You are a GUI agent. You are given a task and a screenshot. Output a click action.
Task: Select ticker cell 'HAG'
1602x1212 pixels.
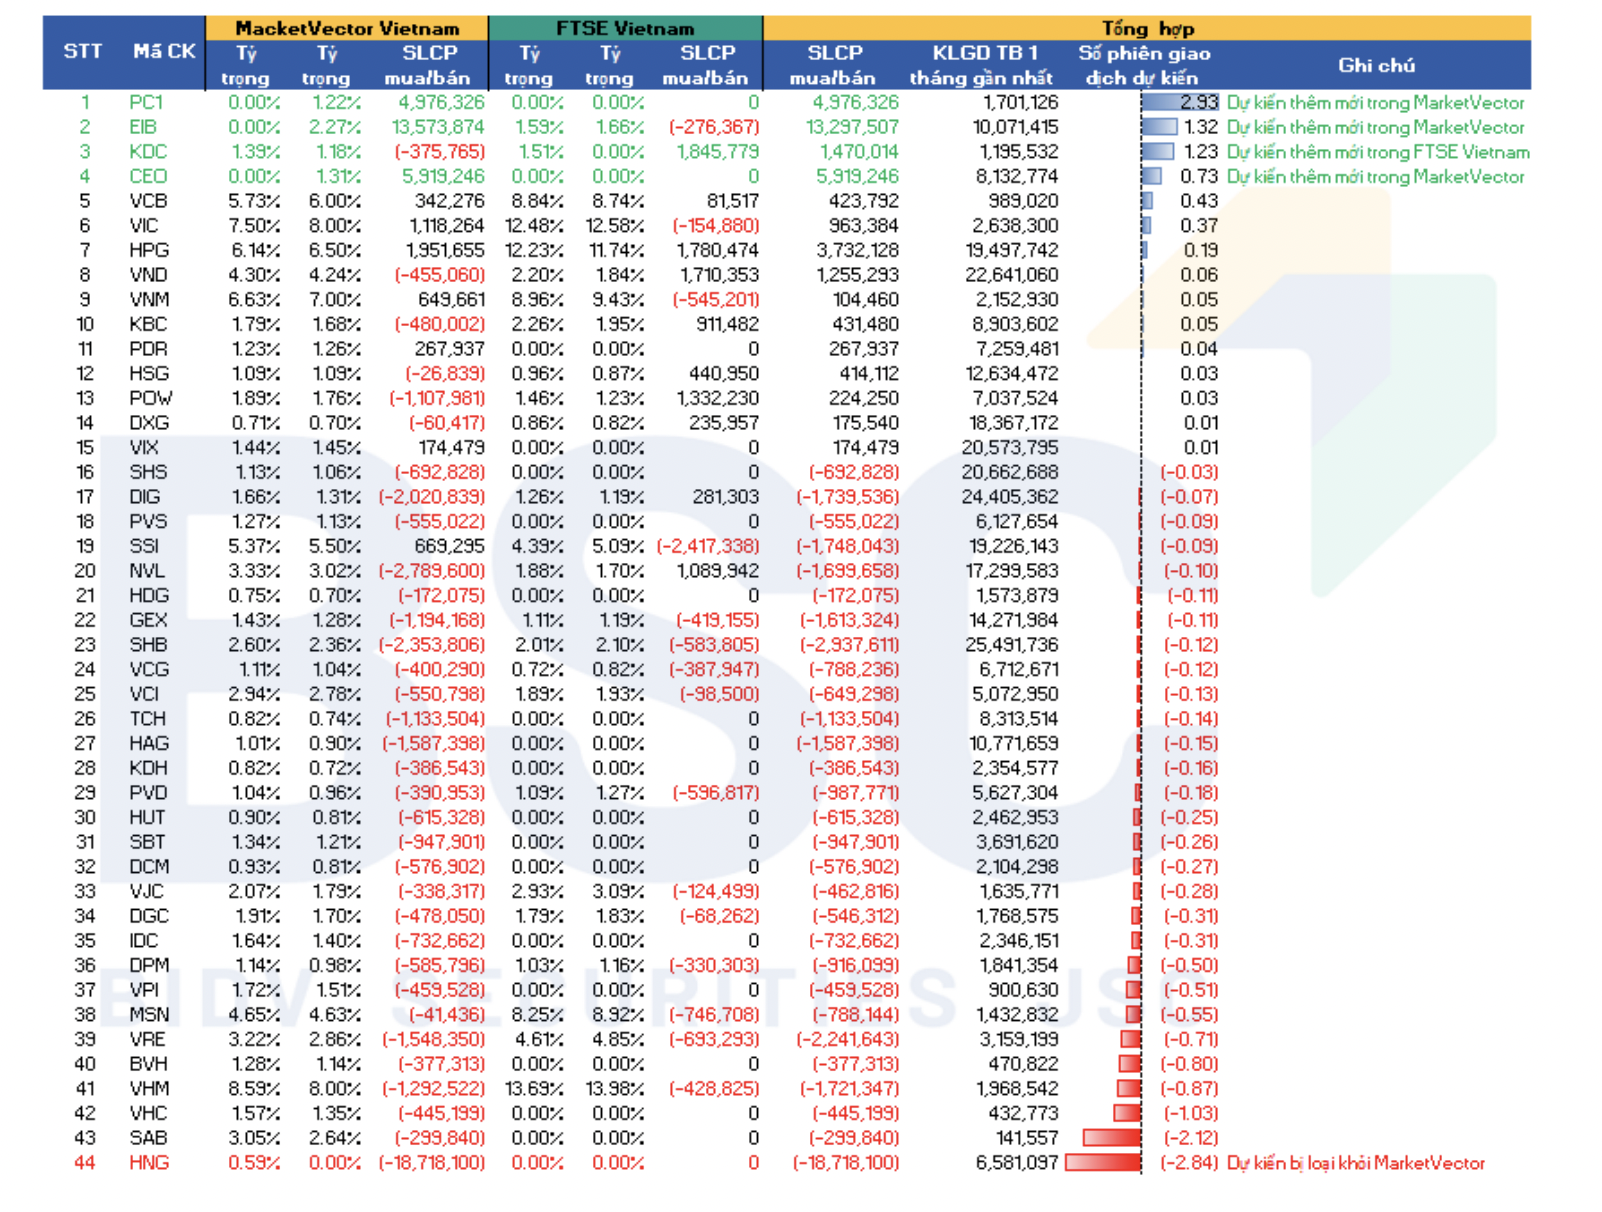point(149,744)
